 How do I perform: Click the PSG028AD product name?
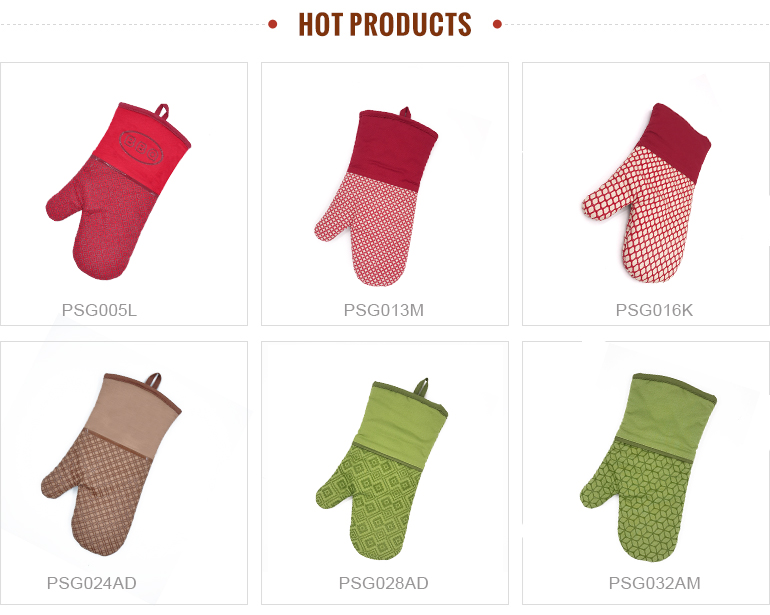tap(384, 583)
